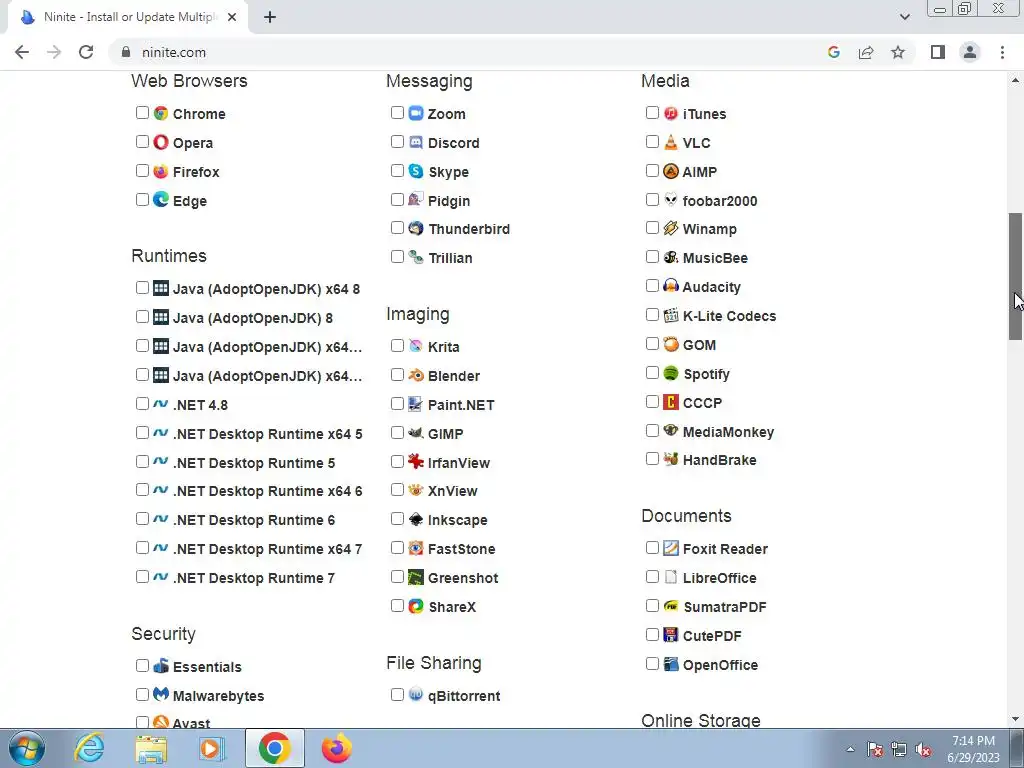Check the K-Lite Codecs checkbox
1024x768 pixels.
(652, 315)
